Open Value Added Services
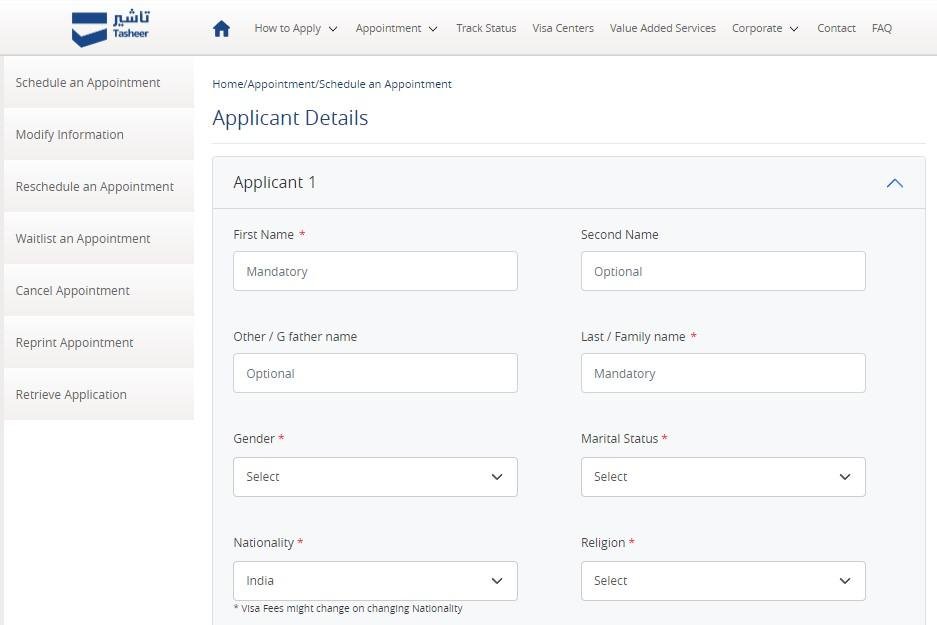 (663, 28)
